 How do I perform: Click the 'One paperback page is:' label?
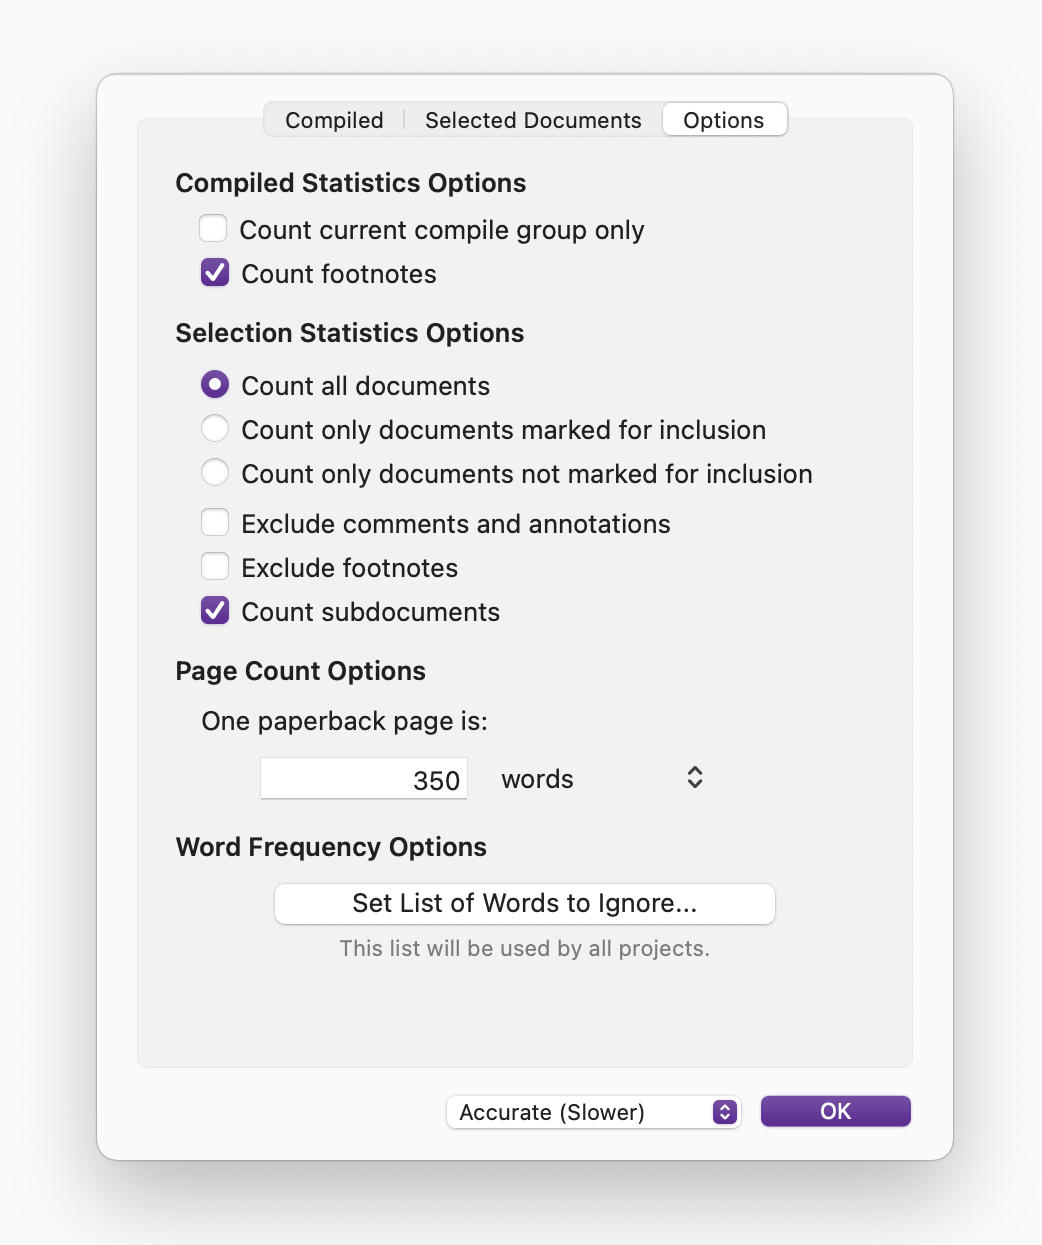pos(344,721)
